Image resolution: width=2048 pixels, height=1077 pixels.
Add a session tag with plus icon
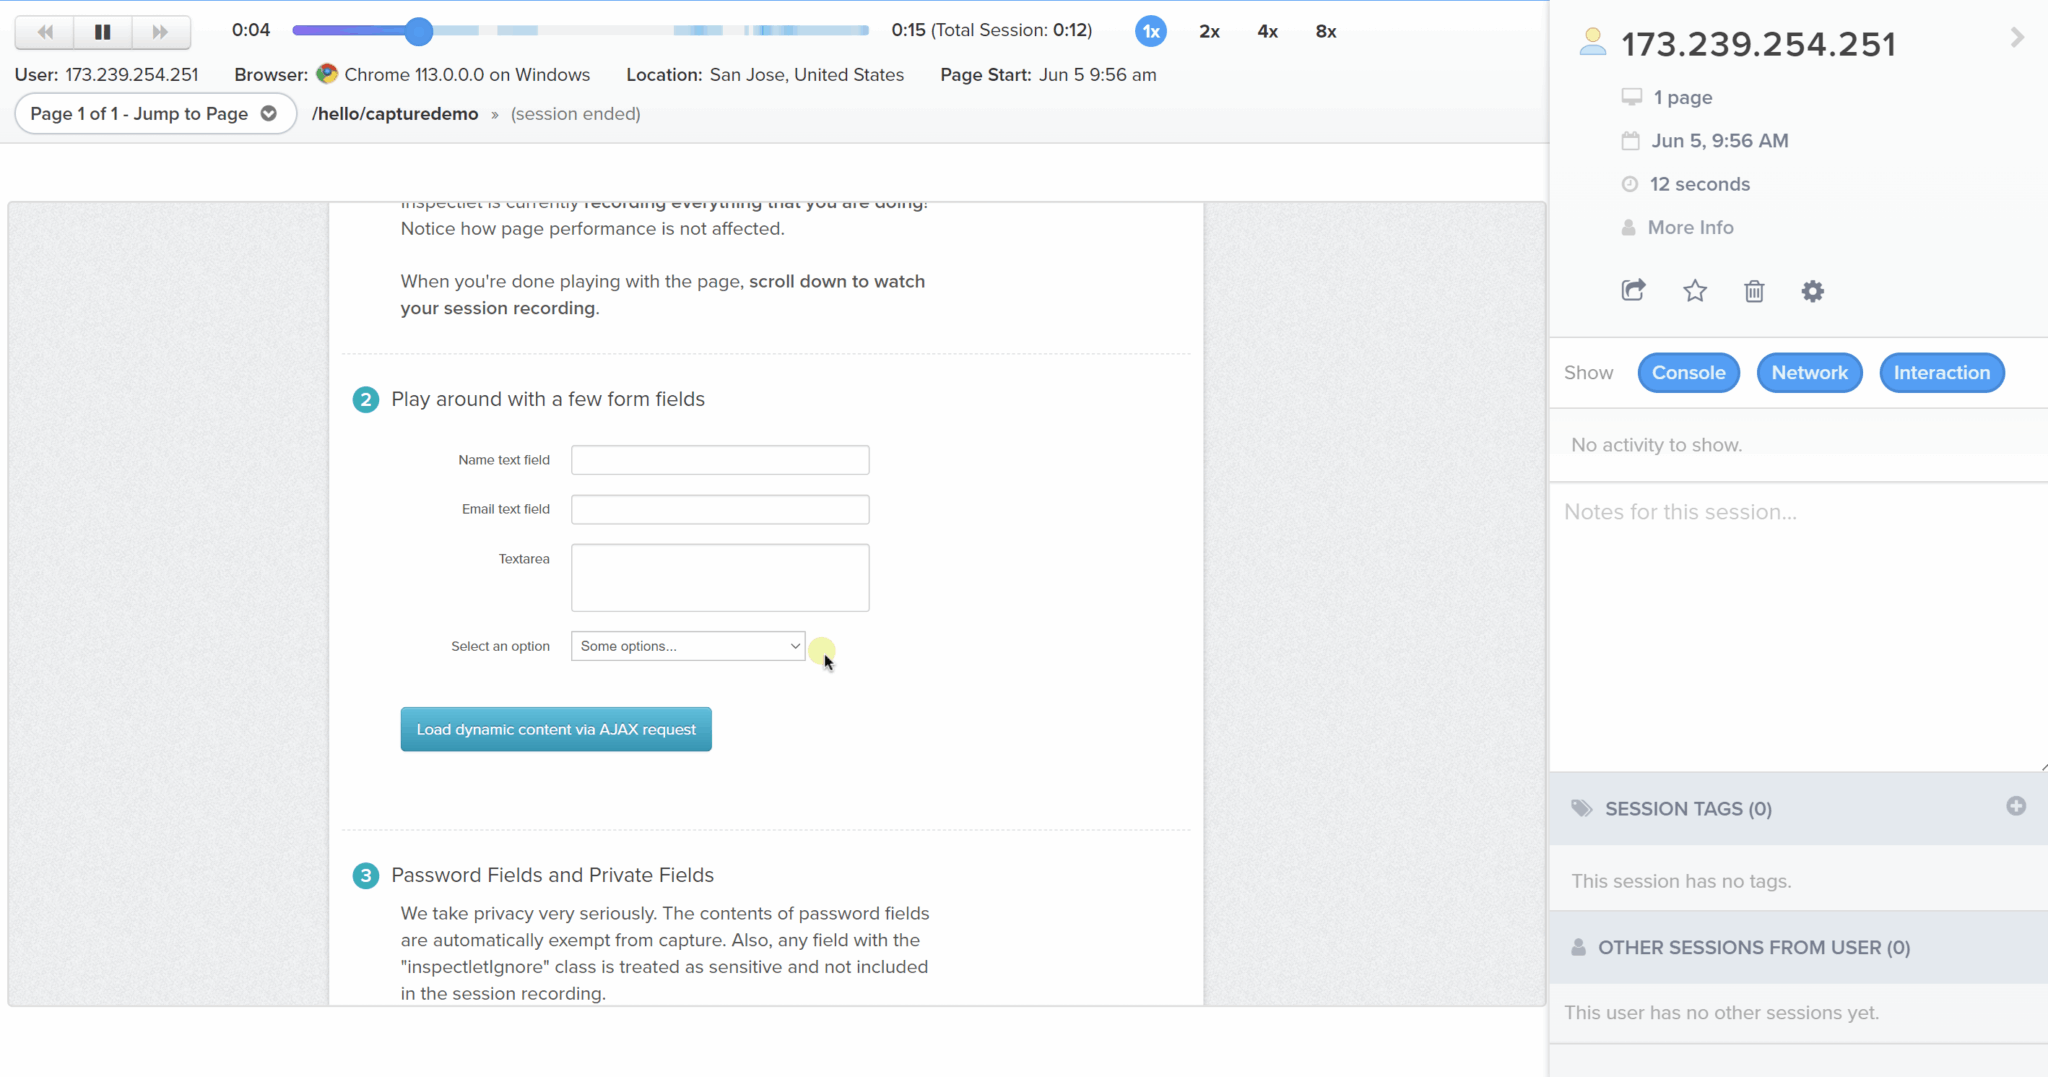pyautogui.click(x=2016, y=806)
